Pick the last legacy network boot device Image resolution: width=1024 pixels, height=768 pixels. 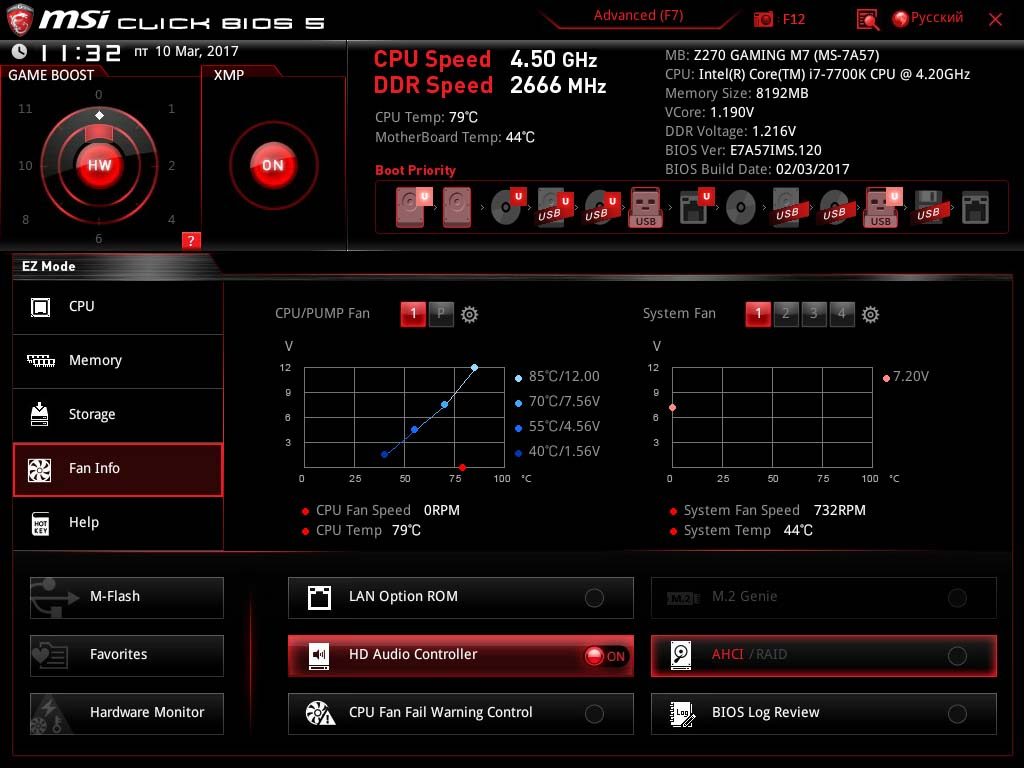coord(975,208)
